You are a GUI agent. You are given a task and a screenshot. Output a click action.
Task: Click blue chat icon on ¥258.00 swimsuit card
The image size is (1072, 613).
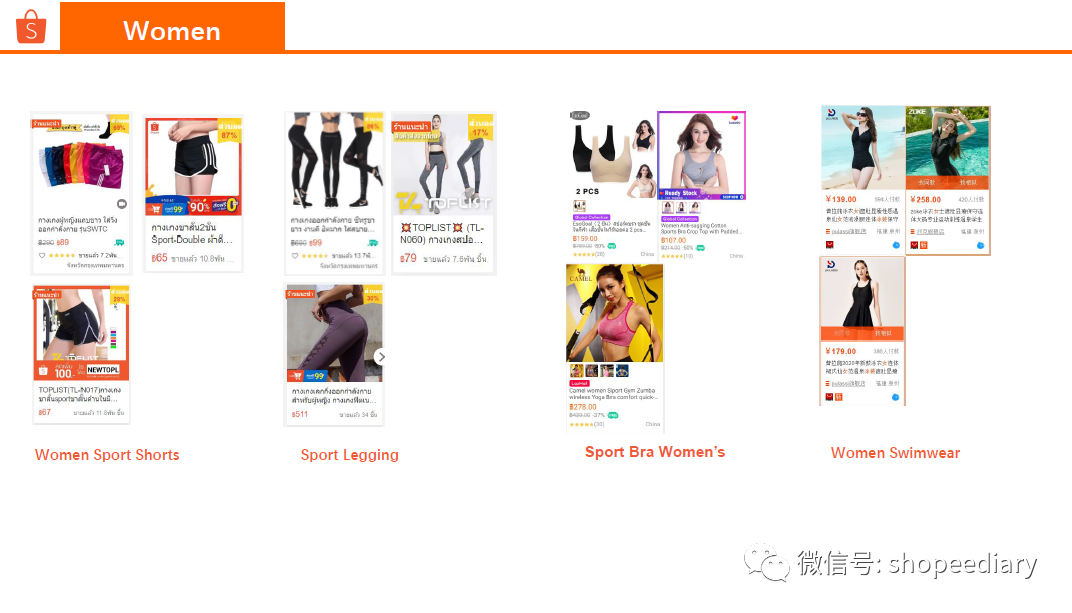980,245
